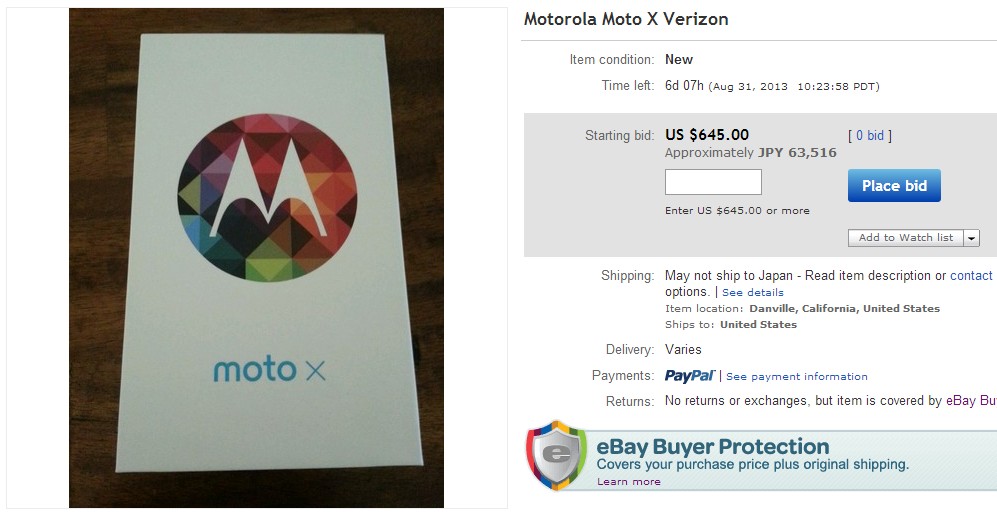This screenshot has width=997, height=517.
Task: Open the 0 bid link
Action: 869,136
